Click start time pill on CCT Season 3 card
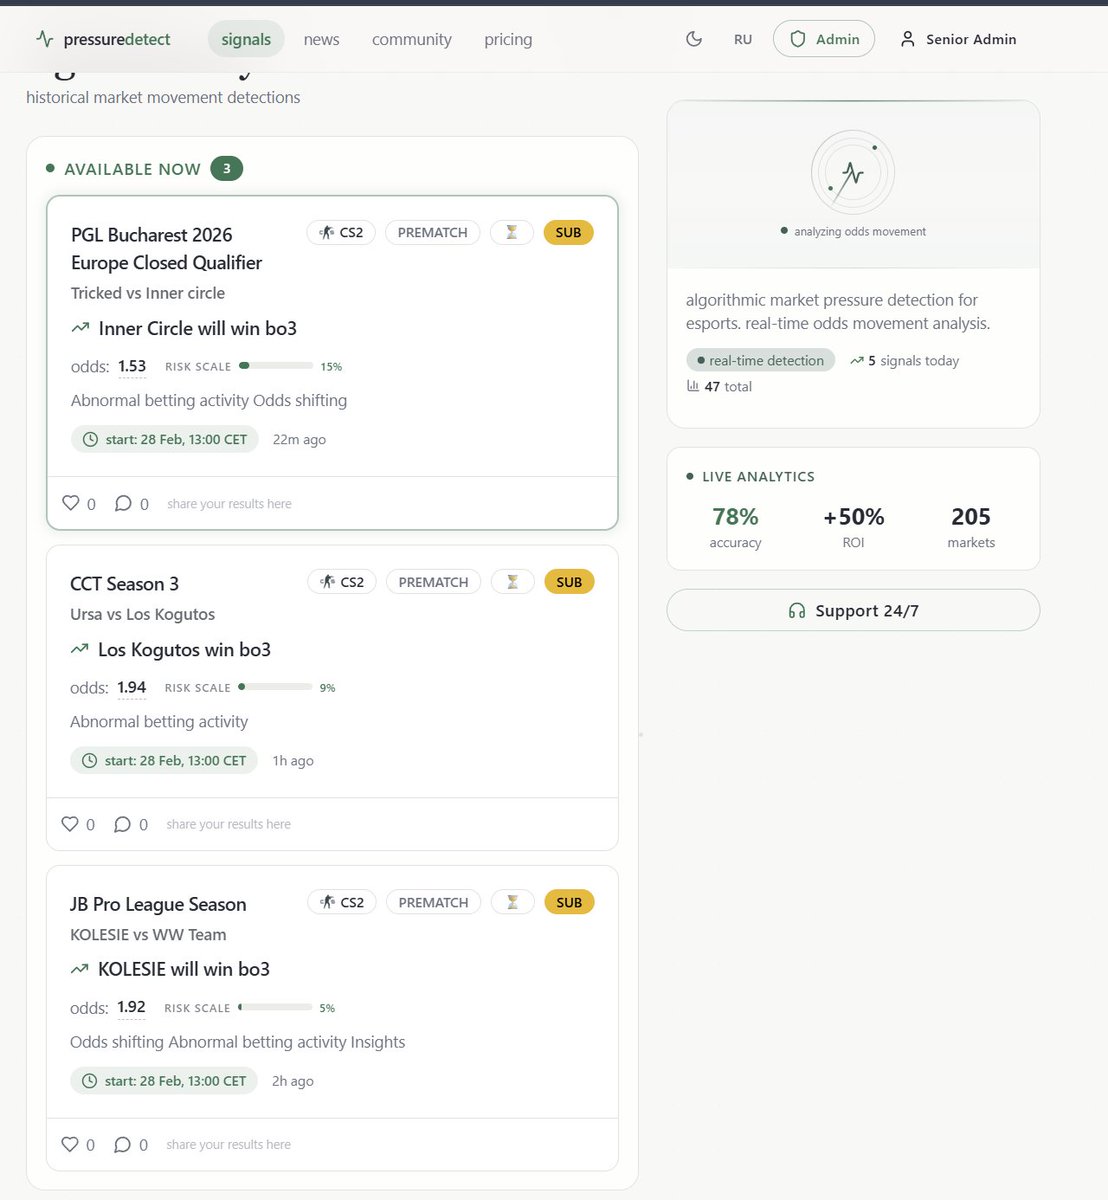This screenshot has width=1108, height=1200. (164, 760)
